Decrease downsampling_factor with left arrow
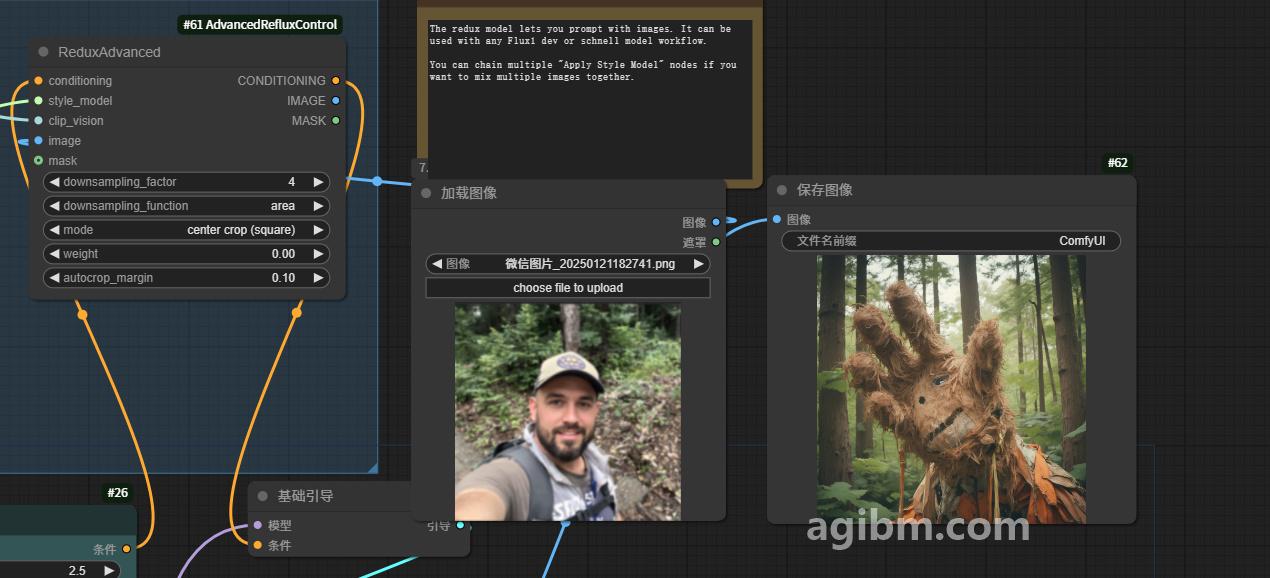1270x578 pixels. tap(54, 182)
